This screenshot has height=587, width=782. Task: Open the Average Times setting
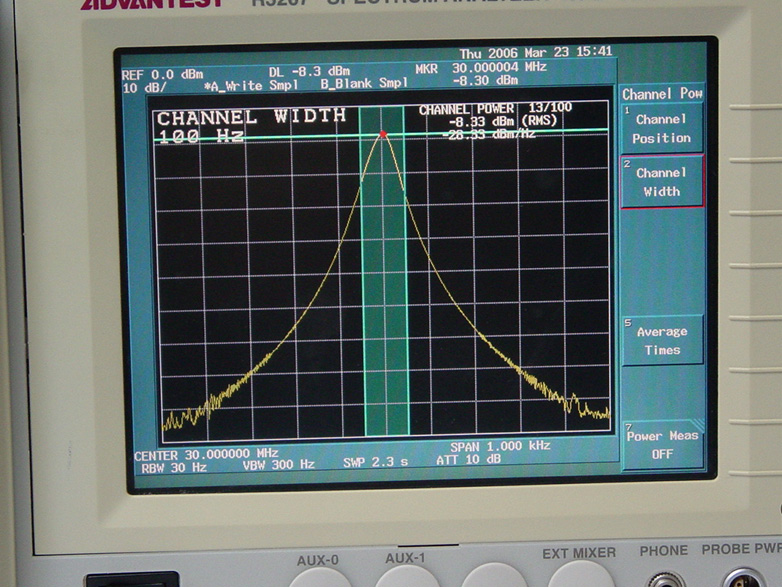(x=662, y=340)
